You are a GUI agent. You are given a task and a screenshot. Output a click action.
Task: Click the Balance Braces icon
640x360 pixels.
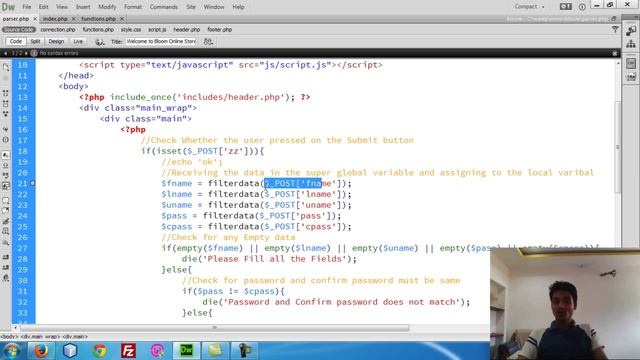tap(6, 140)
